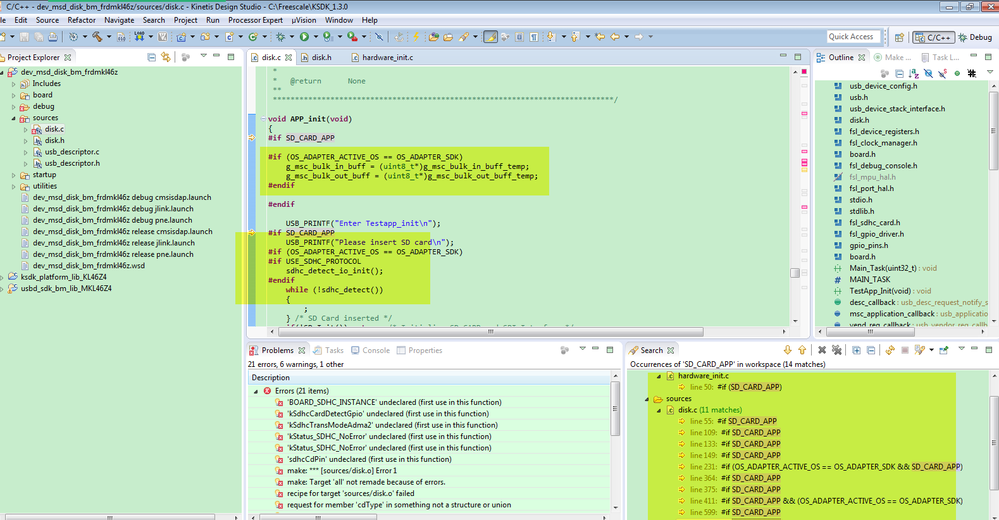
Task: Toggle Mark Occurrences highlighter button
Action: (491, 37)
